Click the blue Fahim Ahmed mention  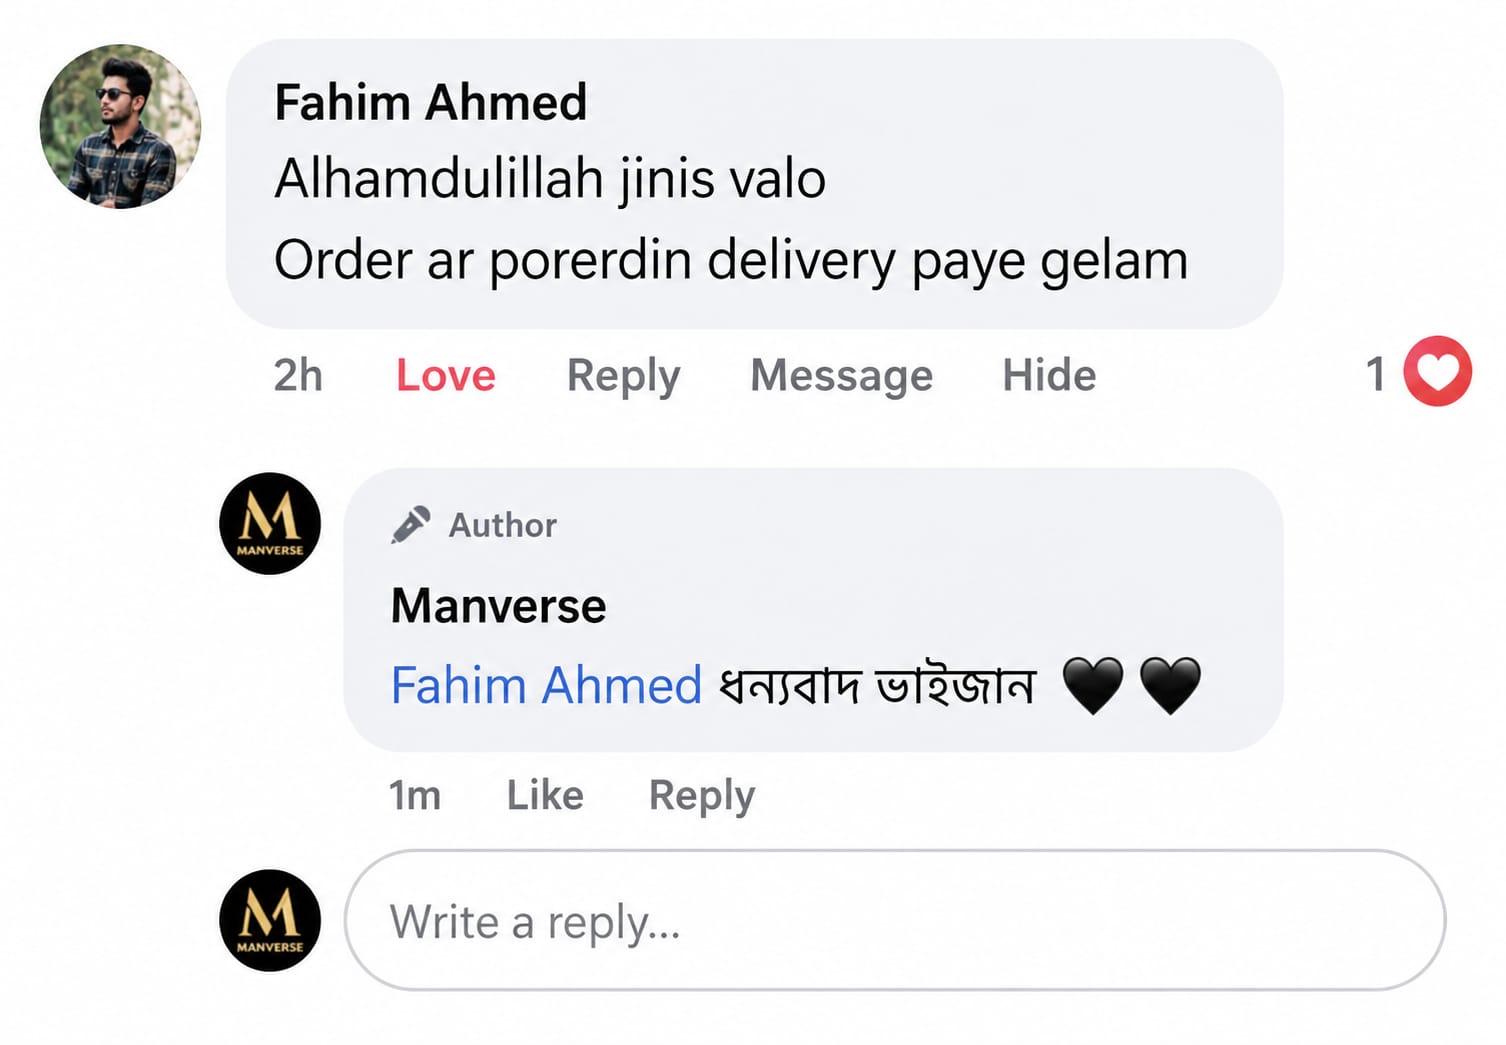pyautogui.click(x=546, y=686)
